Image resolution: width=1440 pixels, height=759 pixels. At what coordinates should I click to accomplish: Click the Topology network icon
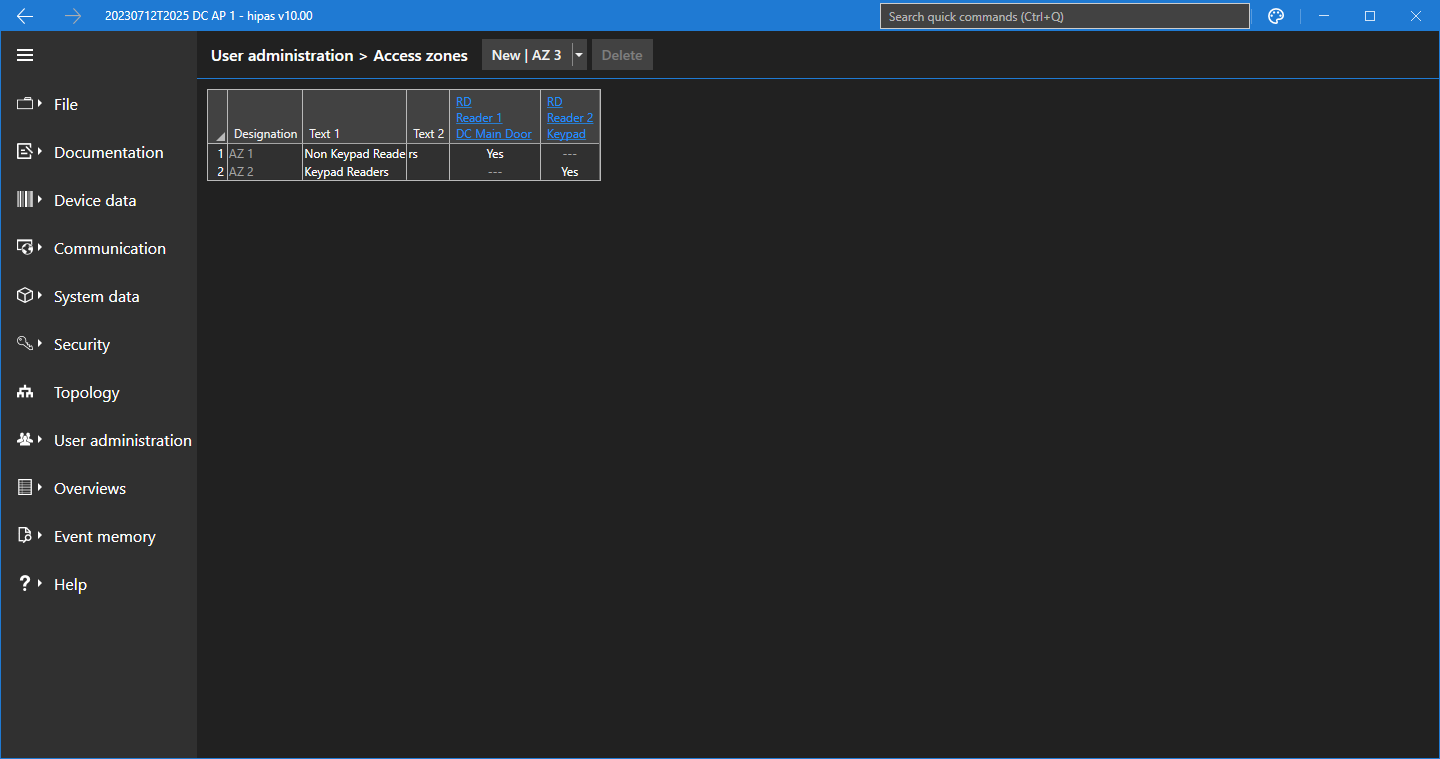point(25,392)
